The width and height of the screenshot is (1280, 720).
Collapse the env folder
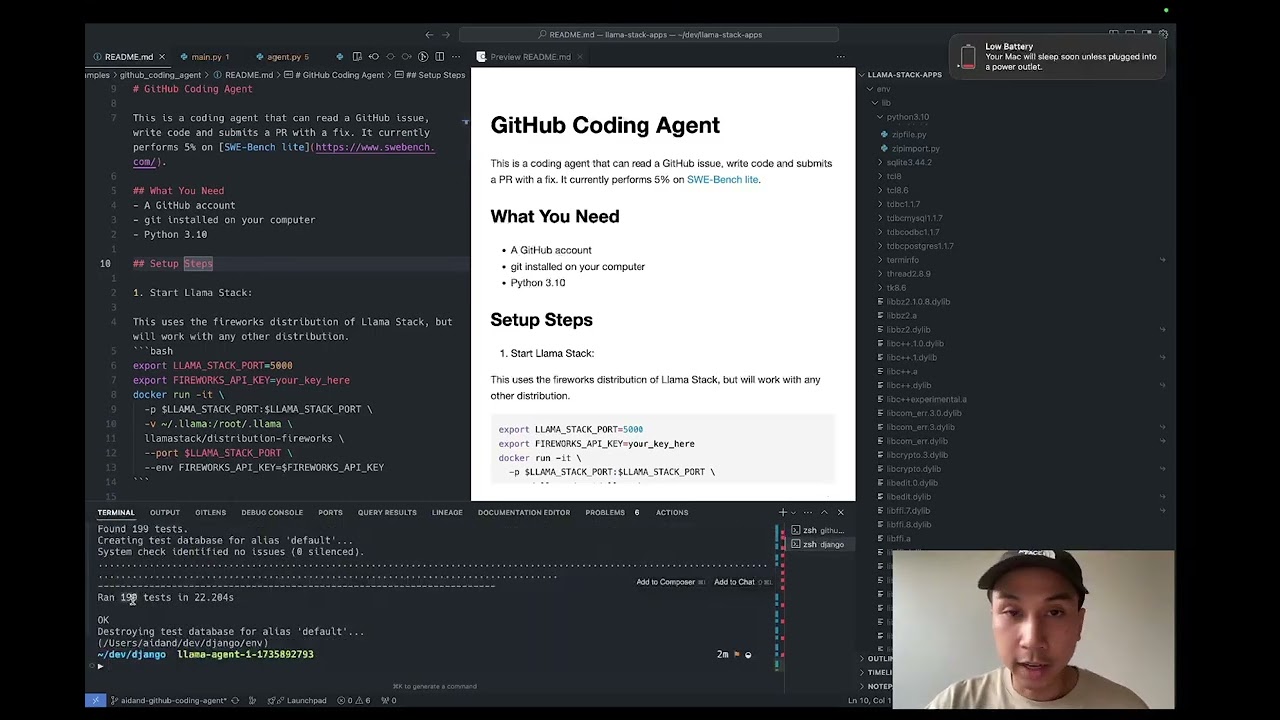coord(870,89)
